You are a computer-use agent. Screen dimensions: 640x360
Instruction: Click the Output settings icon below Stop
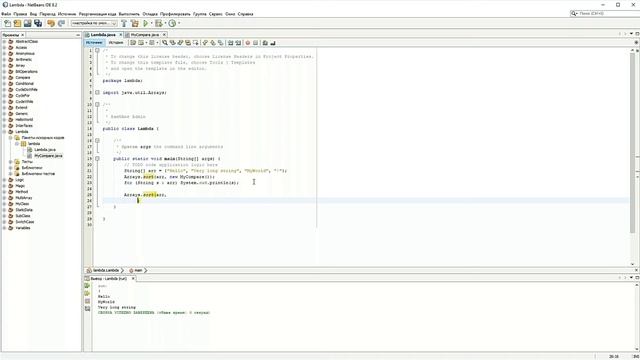(x=87, y=309)
